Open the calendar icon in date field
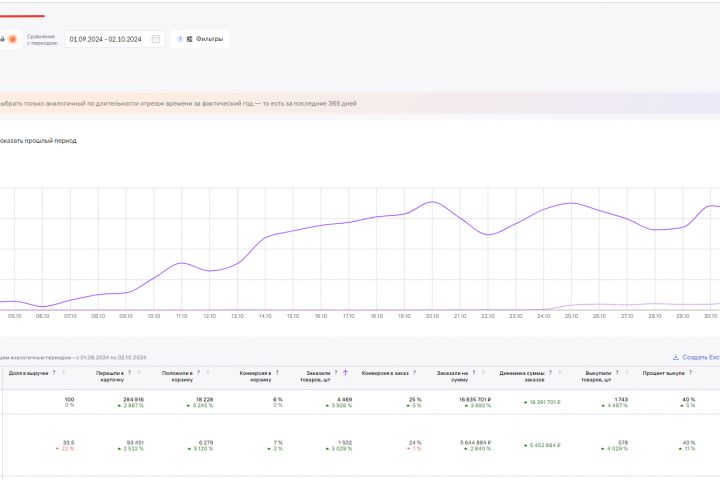This screenshot has width=720, height=480. (155, 39)
